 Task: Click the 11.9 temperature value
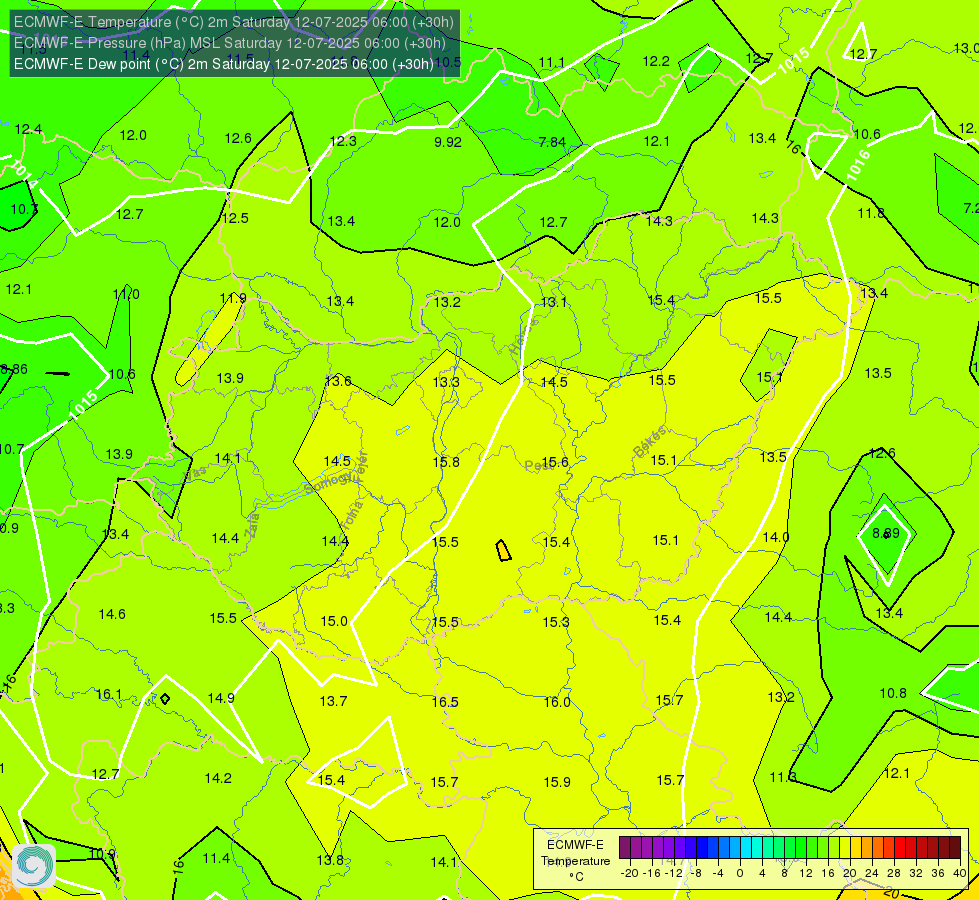click(233, 299)
